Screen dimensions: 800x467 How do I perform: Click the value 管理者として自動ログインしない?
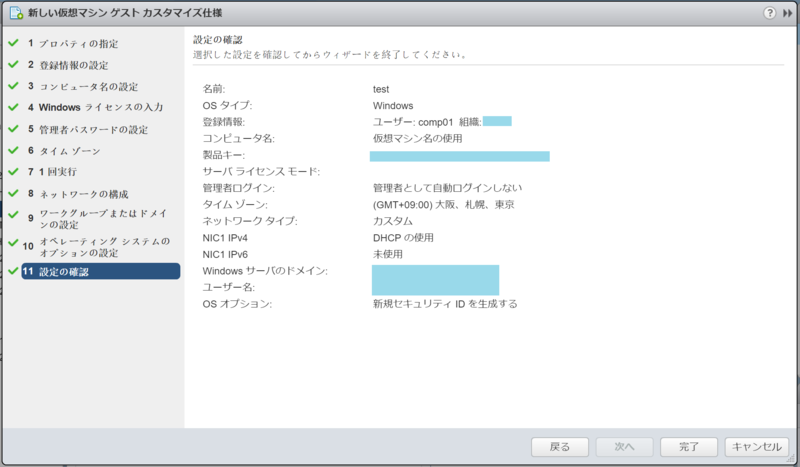[447, 188]
